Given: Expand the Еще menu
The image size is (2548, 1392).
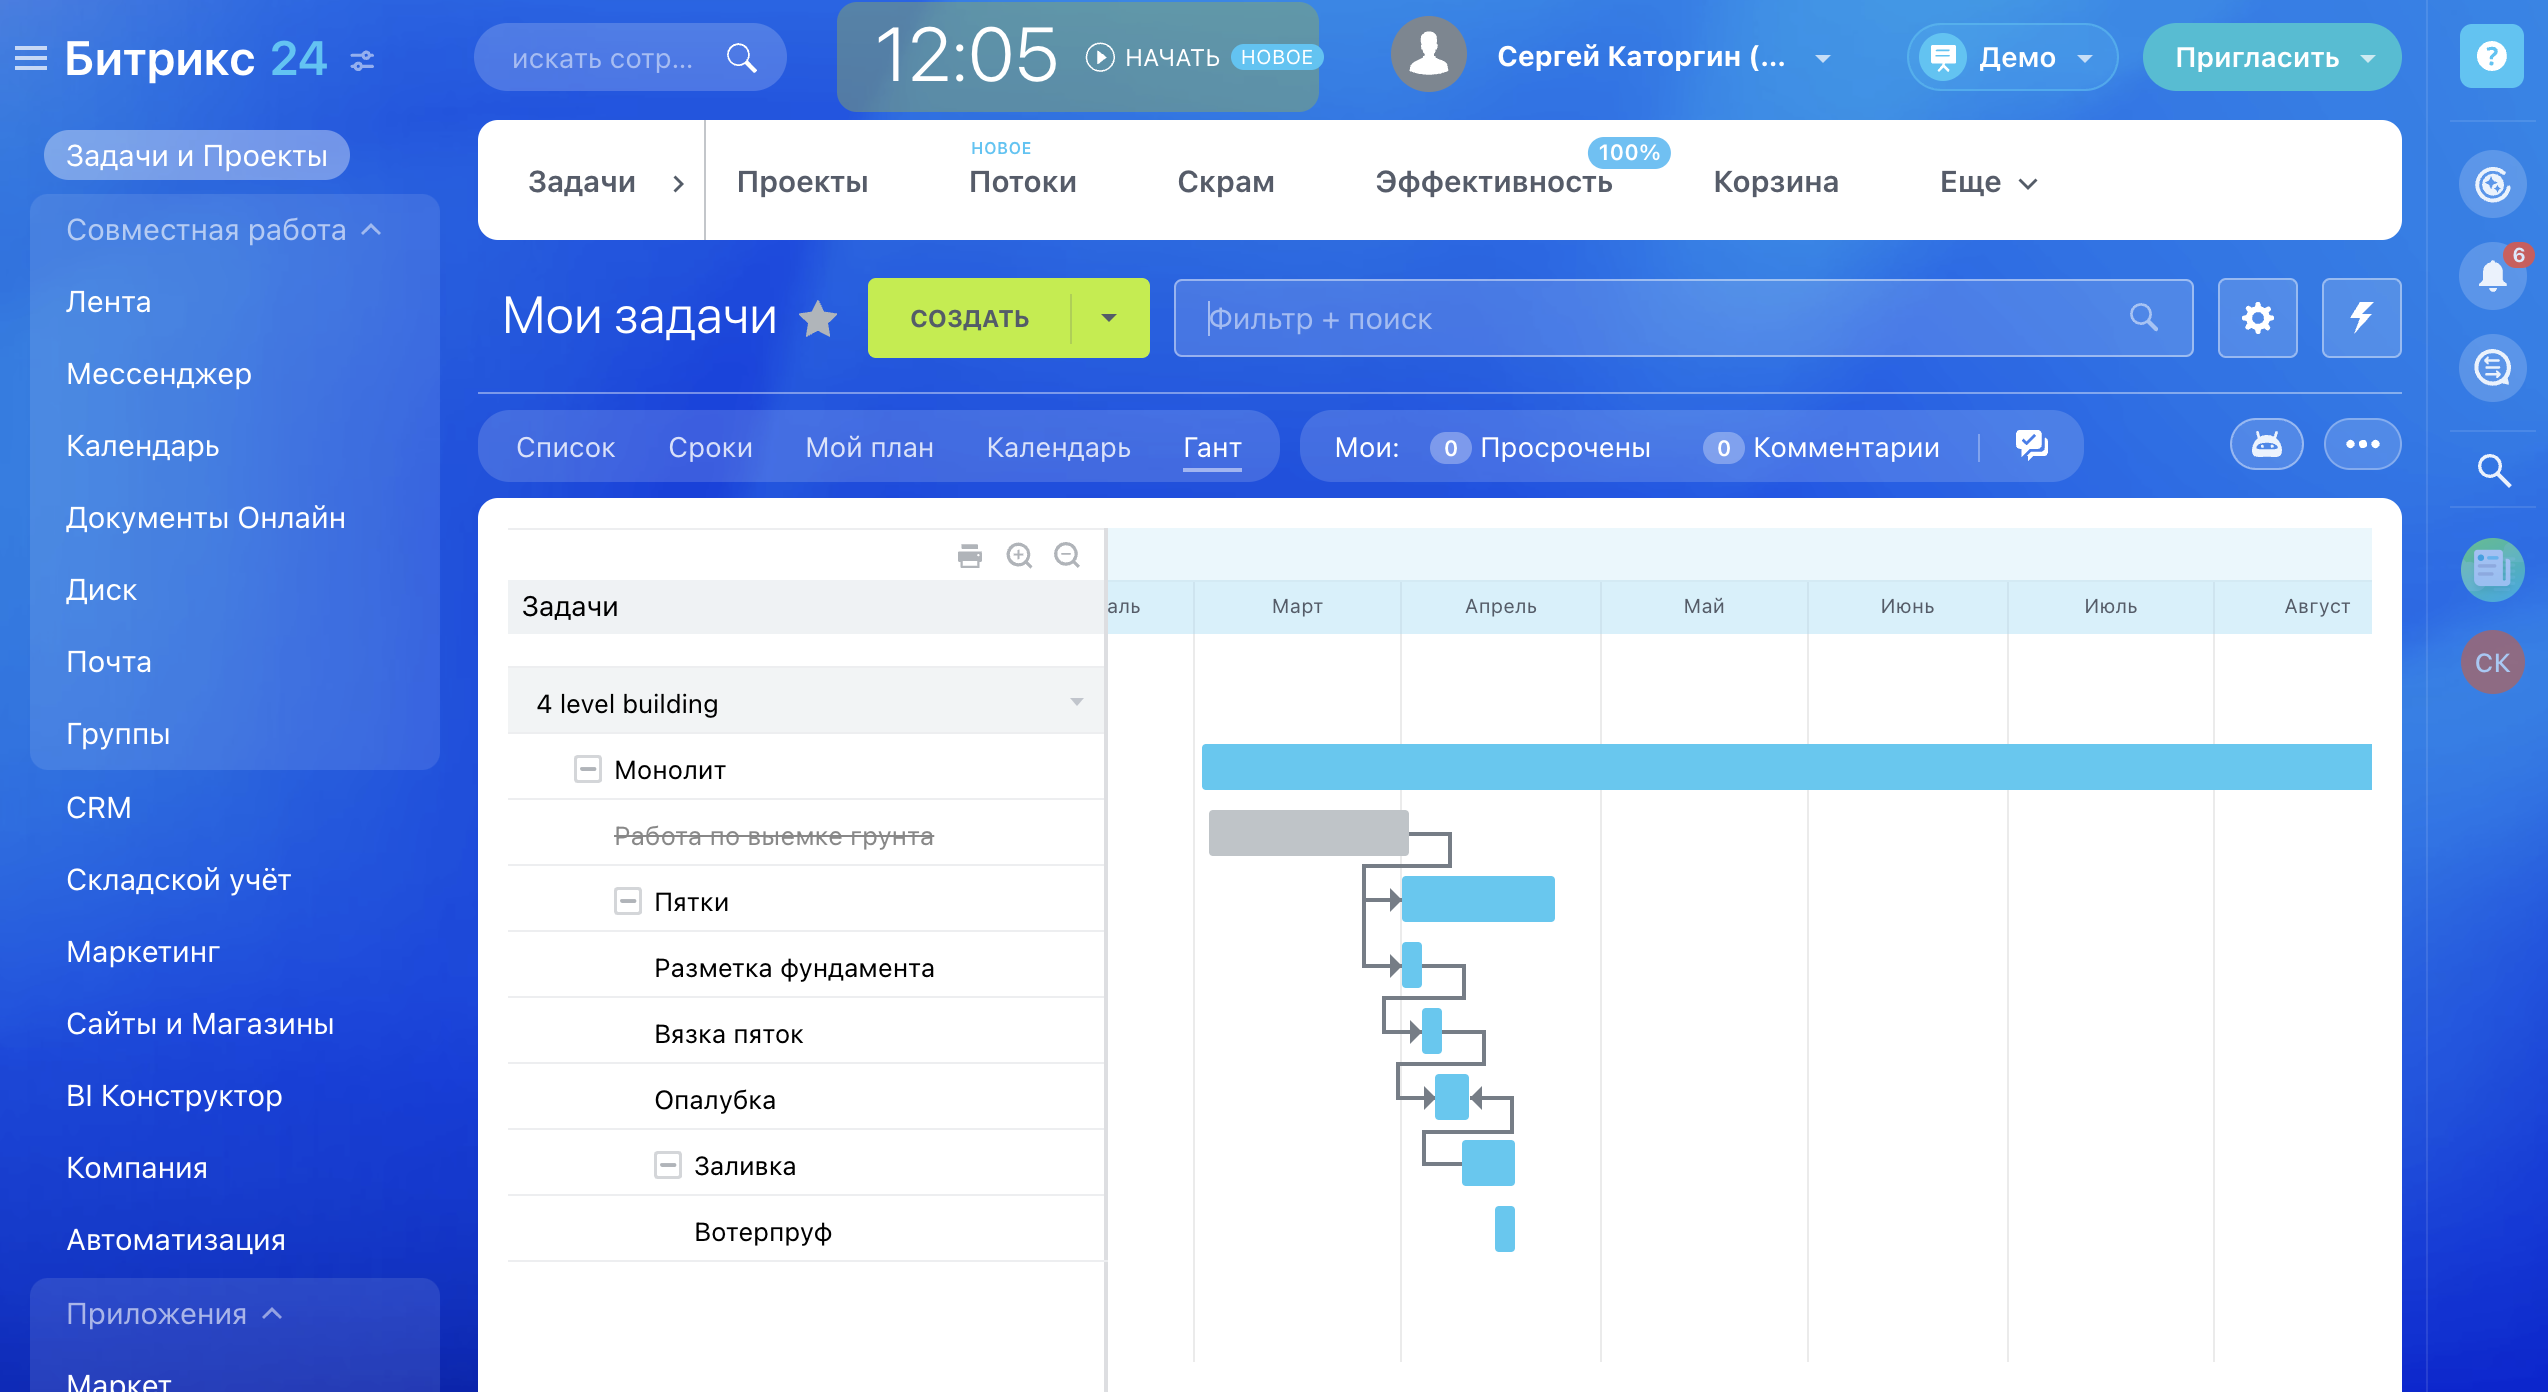Looking at the screenshot, I should [x=1987, y=182].
